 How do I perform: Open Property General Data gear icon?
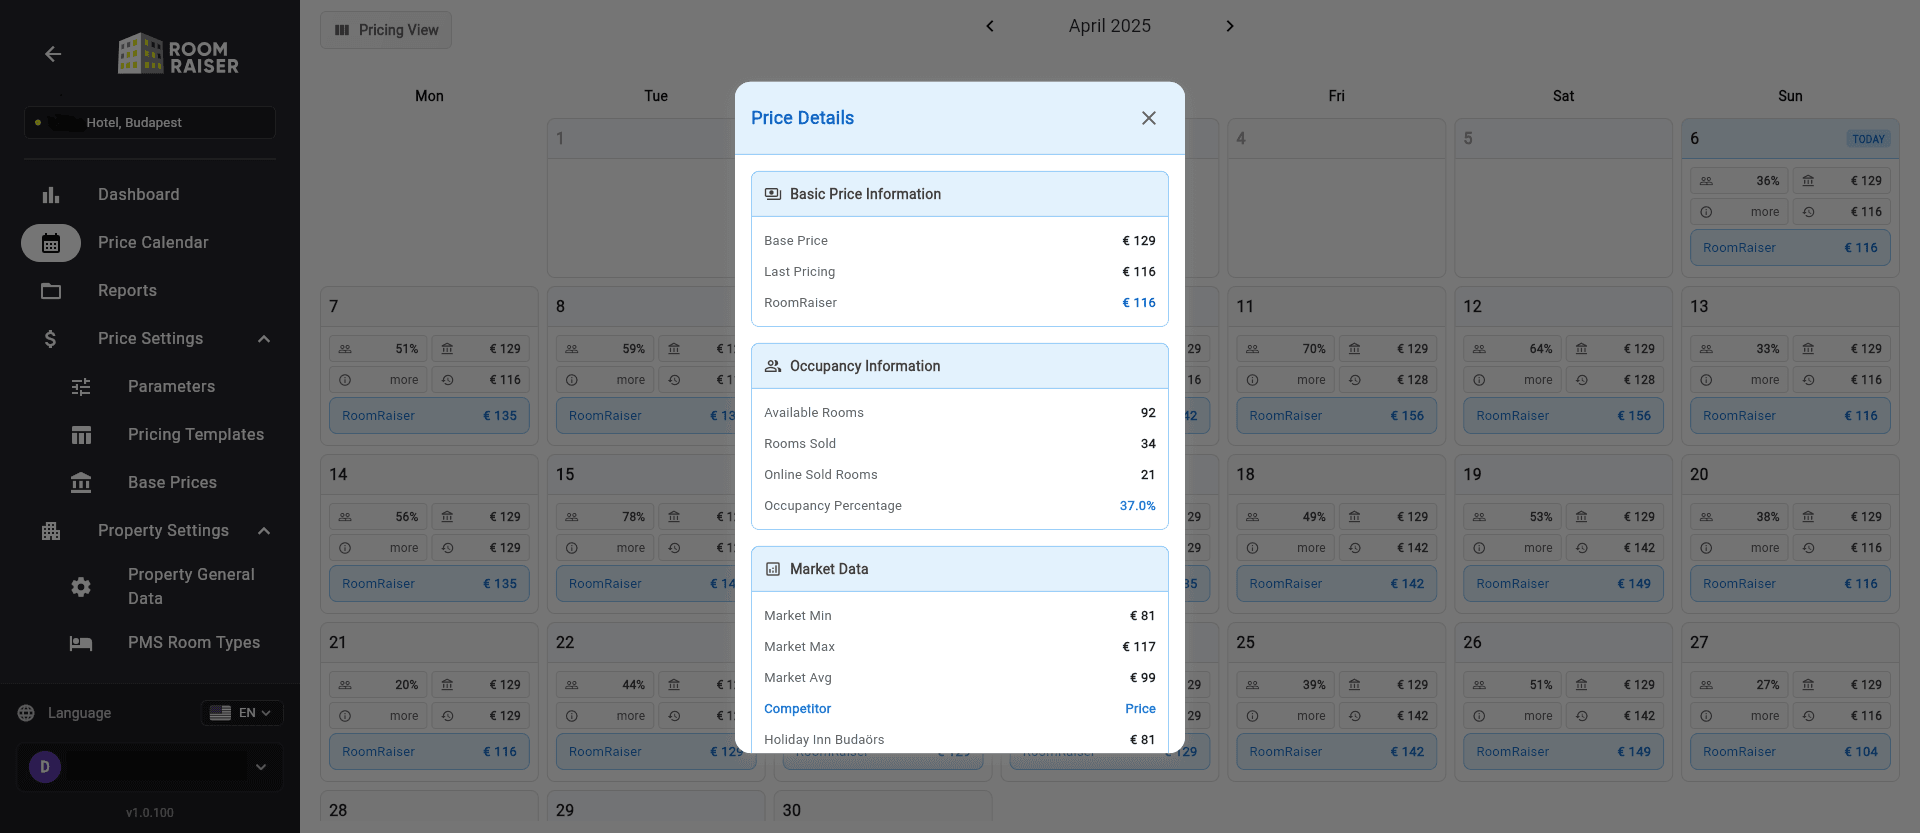point(81,587)
